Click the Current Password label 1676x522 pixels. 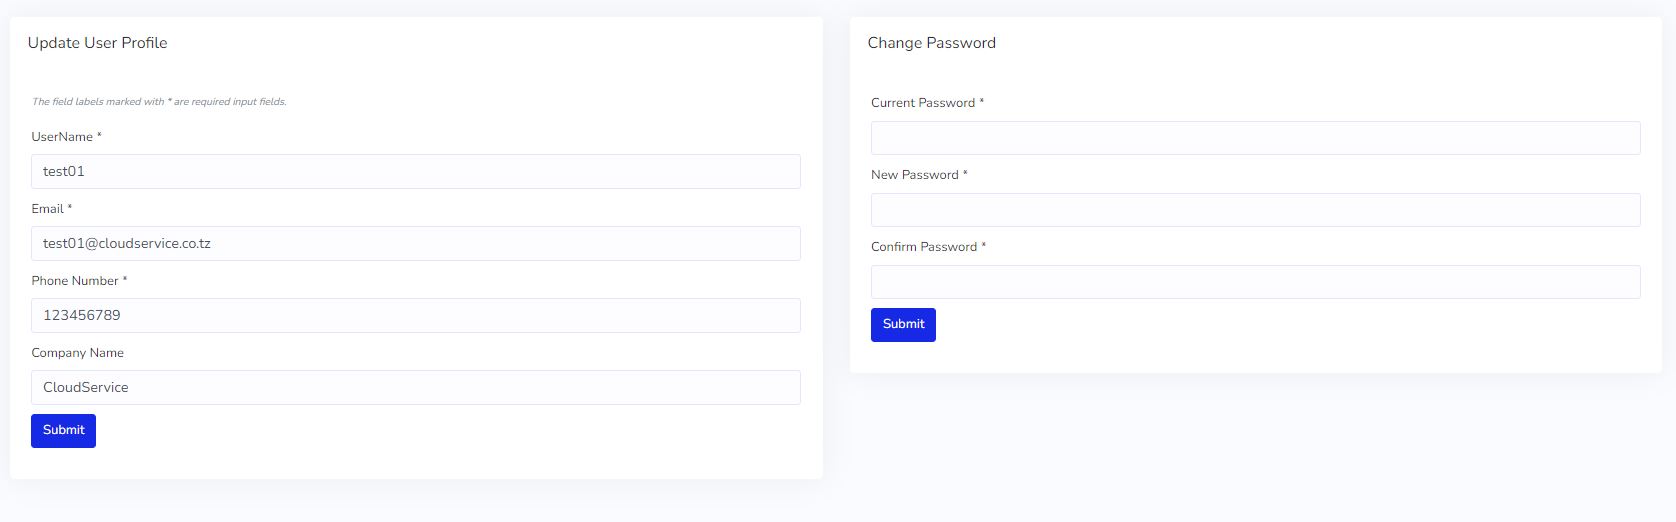pyautogui.click(x=923, y=103)
